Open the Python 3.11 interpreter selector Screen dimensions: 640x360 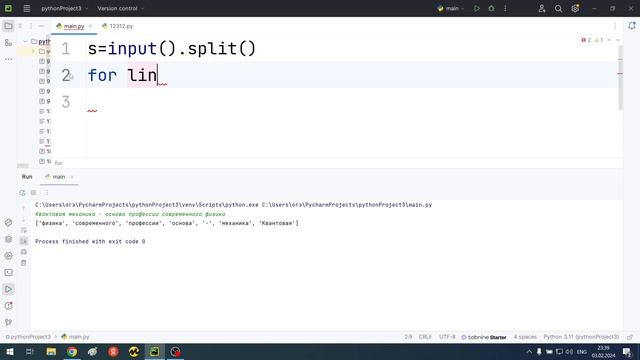point(581,337)
